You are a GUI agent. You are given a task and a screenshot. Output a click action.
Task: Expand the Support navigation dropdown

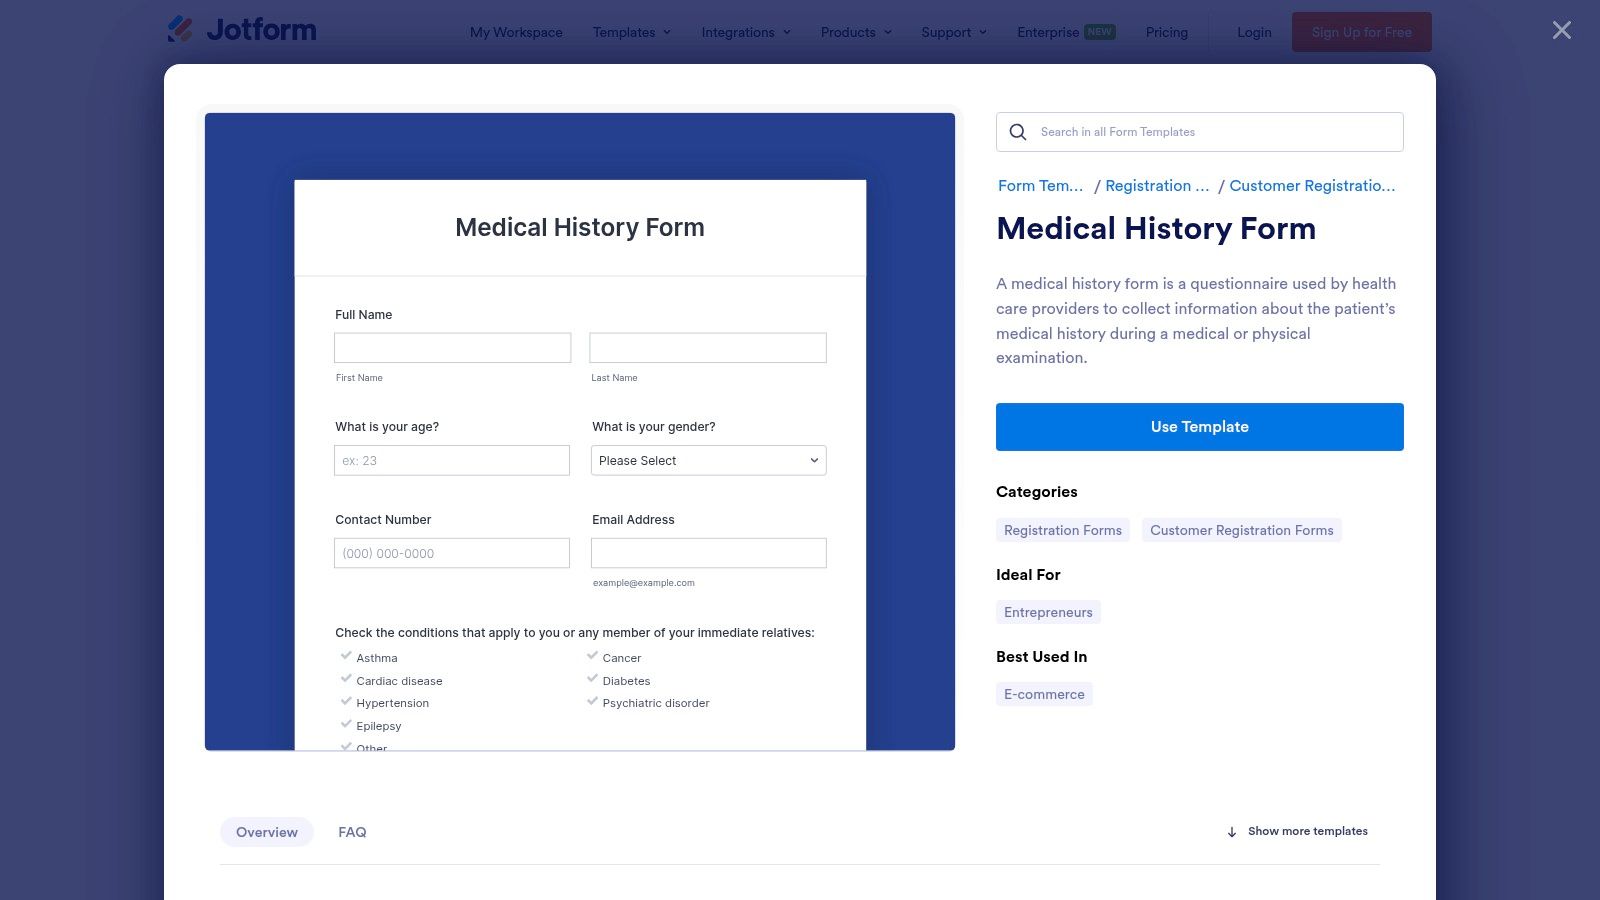952,32
